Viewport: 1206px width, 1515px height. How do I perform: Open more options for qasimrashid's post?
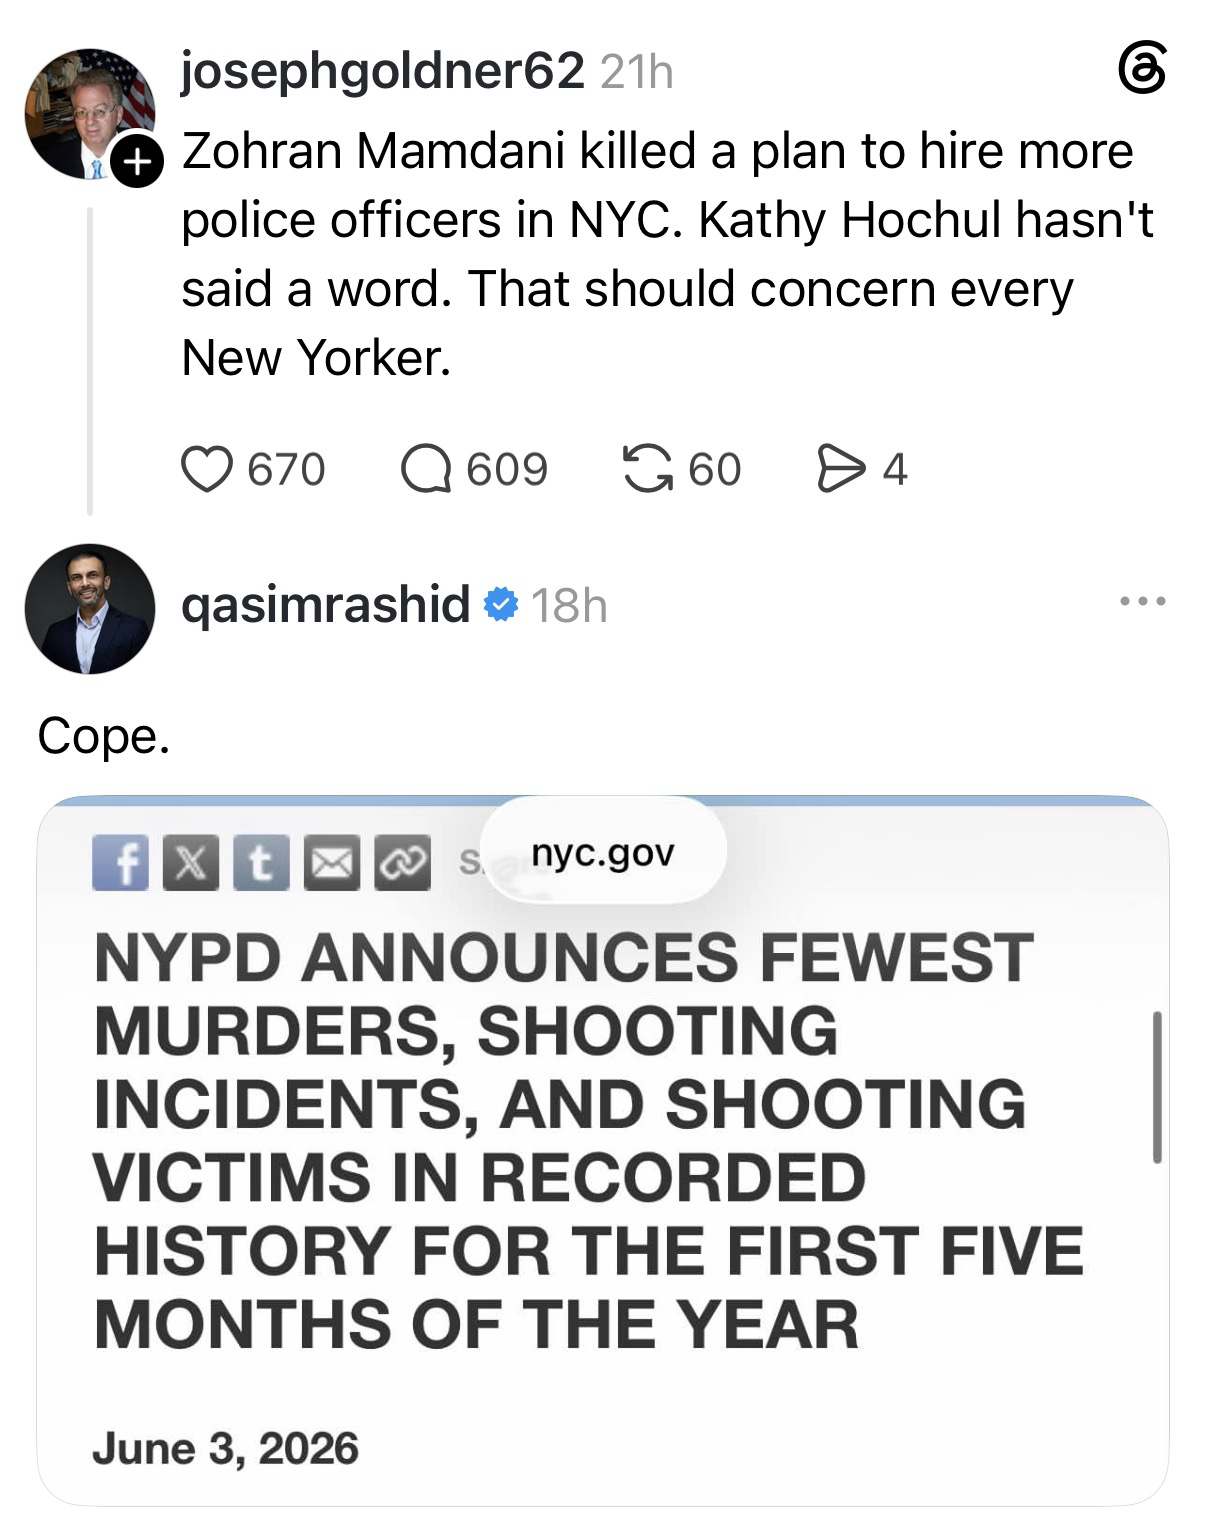pos(1143,602)
